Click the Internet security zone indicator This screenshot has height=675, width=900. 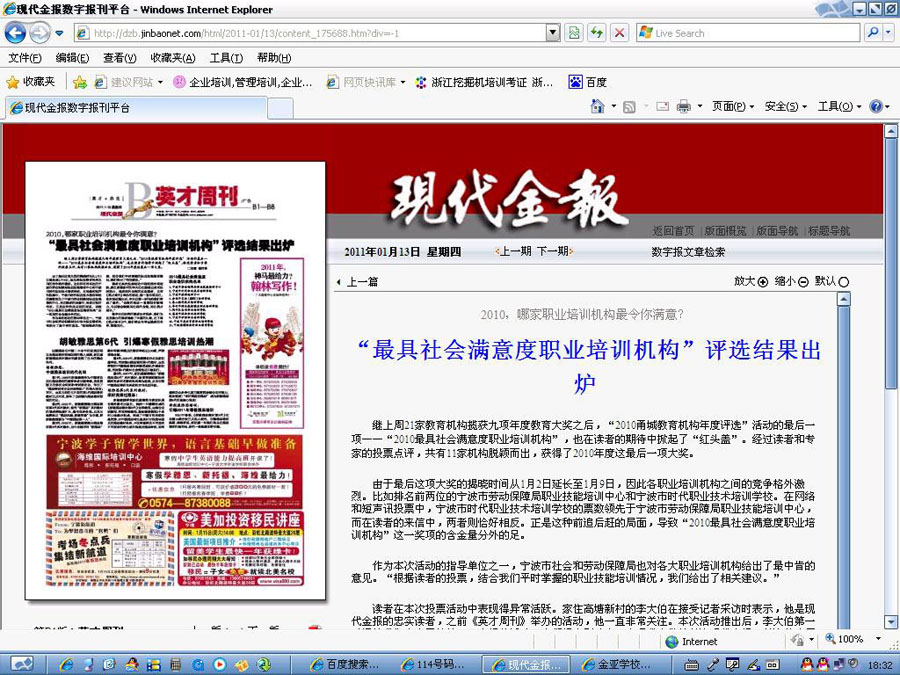pos(692,641)
